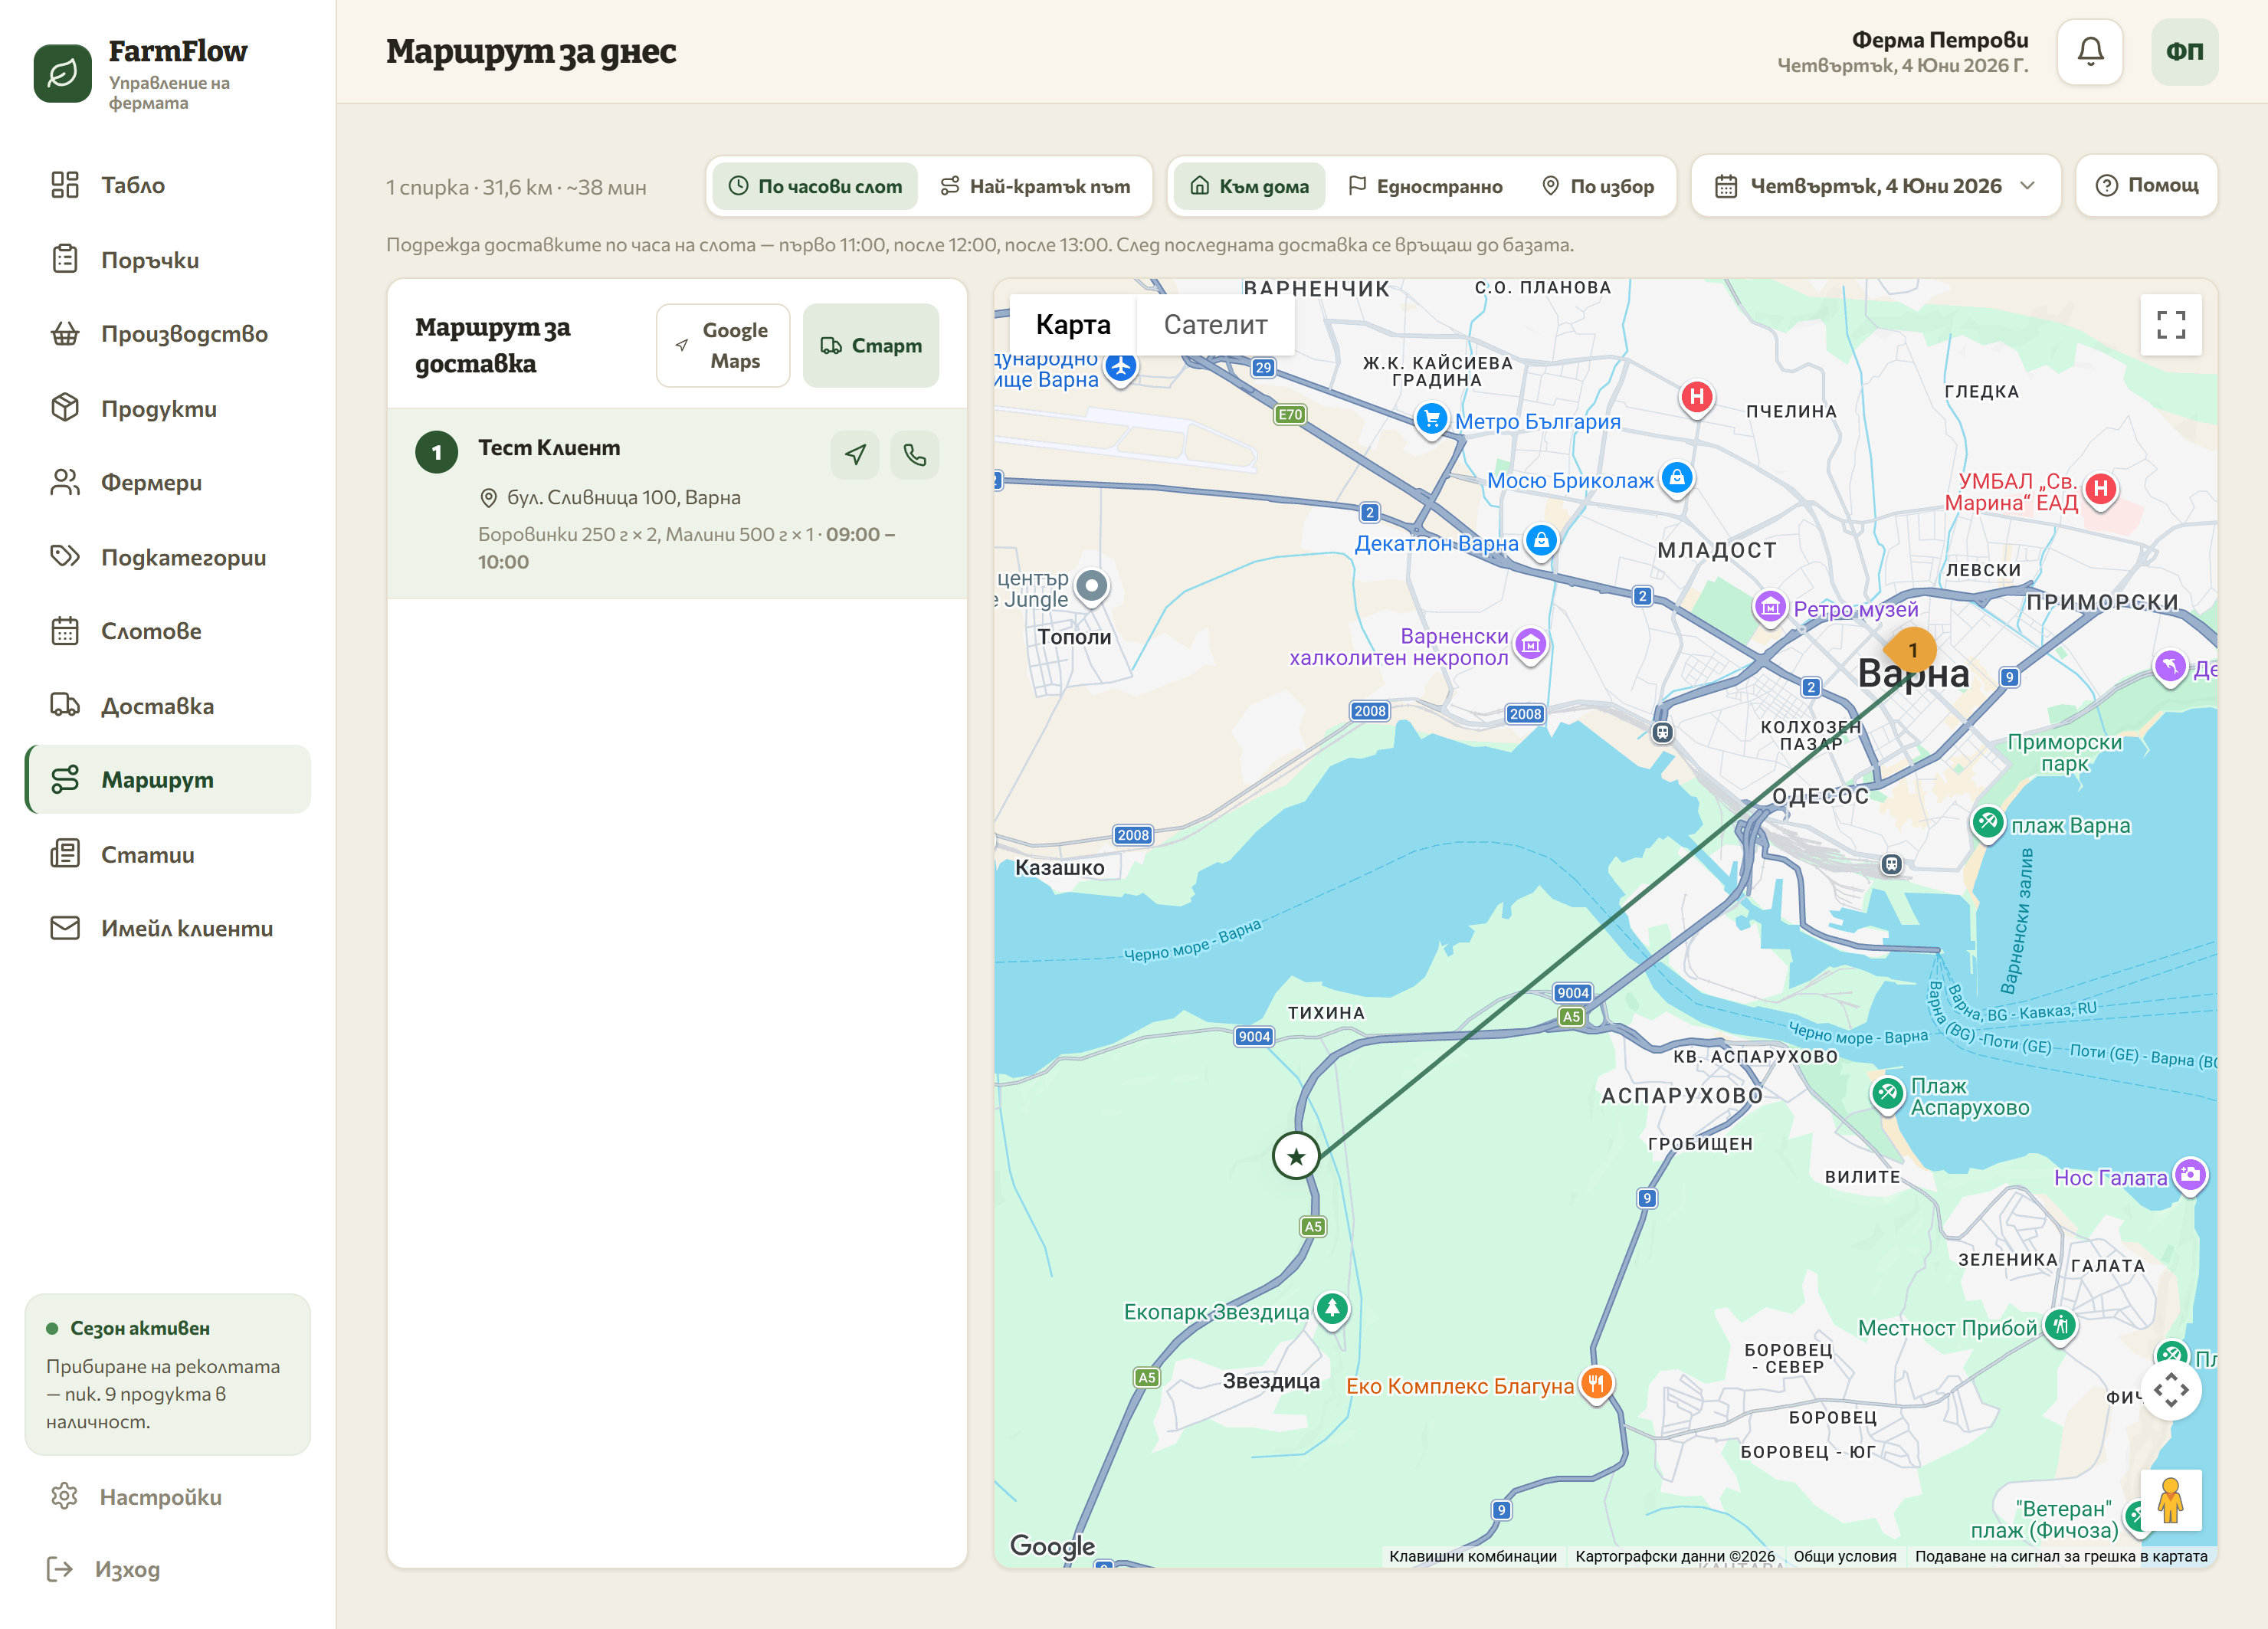
Task: Click Еко Комплекс Благуна restaurant pin
Action: [1596, 1384]
